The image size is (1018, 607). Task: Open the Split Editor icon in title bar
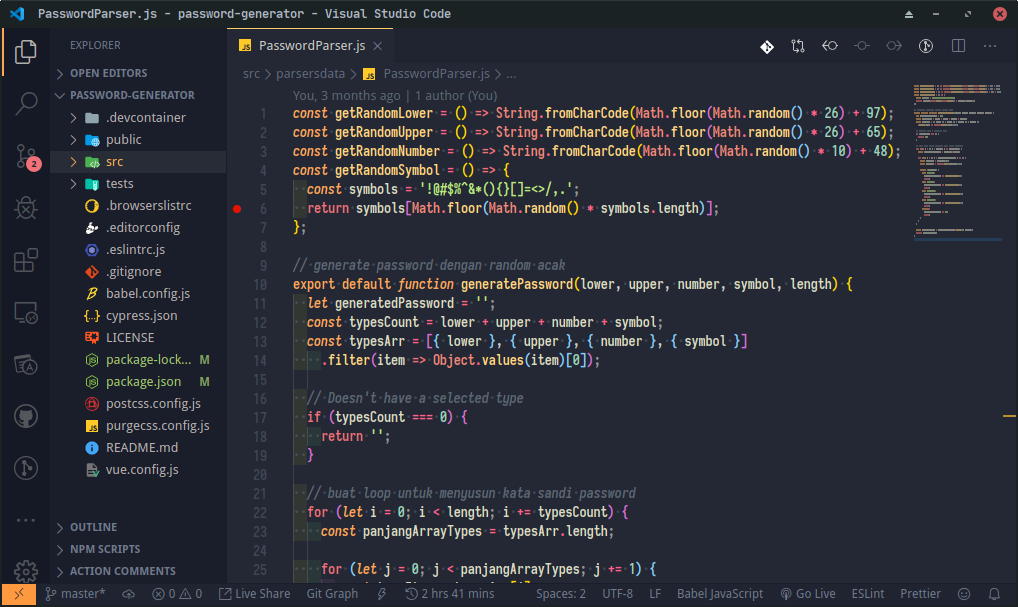point(957,46)
